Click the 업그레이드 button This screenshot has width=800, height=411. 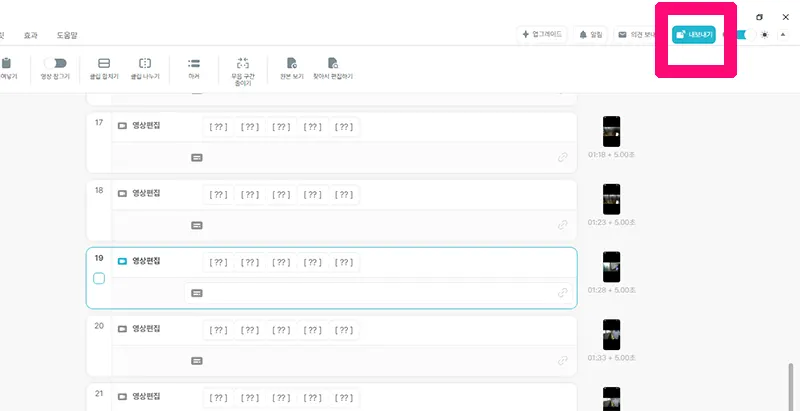[x=542, y=35]
